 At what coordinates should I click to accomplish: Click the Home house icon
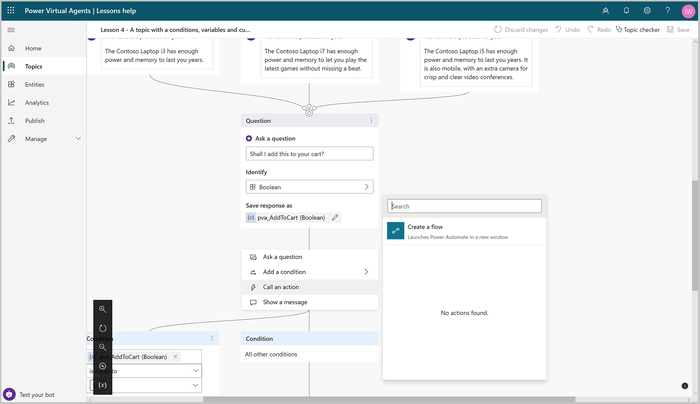click(x=12, y=48)
